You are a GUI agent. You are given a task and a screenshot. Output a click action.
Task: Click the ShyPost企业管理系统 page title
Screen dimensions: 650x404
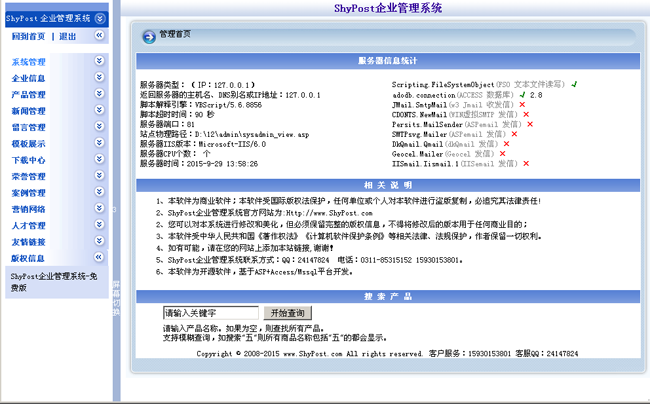point(388,8)
